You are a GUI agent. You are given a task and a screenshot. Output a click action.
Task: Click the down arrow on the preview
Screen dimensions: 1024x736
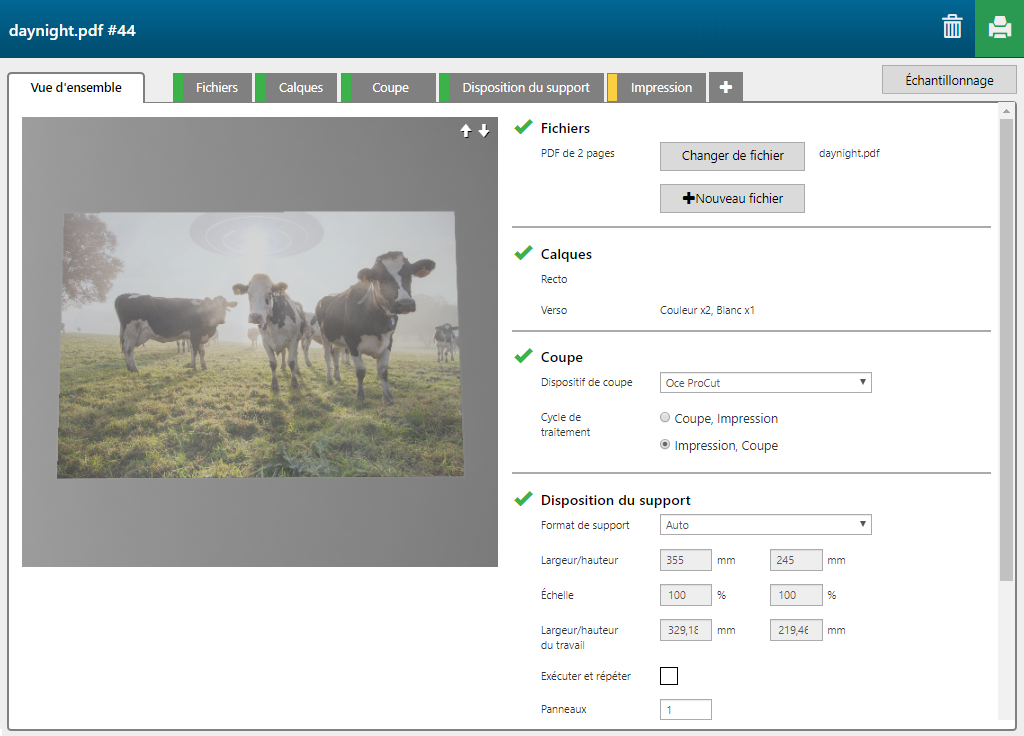coord(484,131)
